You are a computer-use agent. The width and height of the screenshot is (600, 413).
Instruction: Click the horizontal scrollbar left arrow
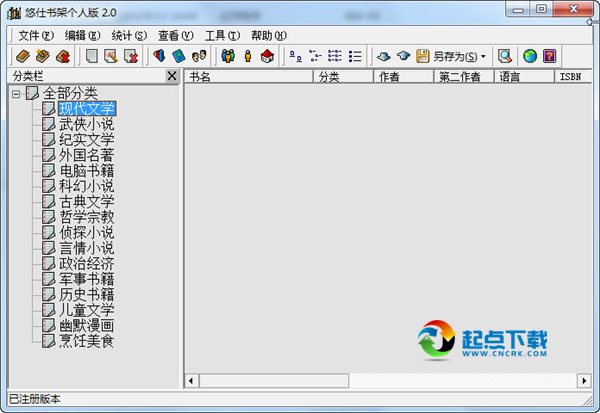pyautogui.click(x=192, y=381)
